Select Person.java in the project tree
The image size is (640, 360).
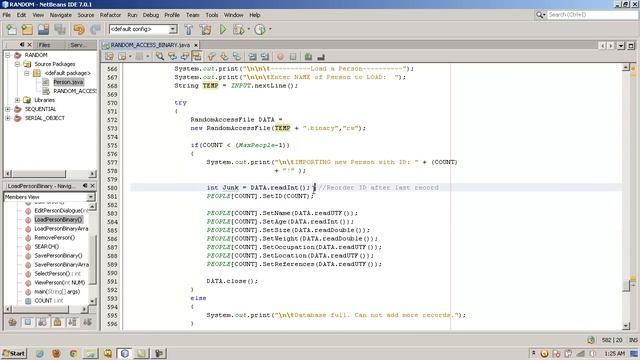point(68,82)
